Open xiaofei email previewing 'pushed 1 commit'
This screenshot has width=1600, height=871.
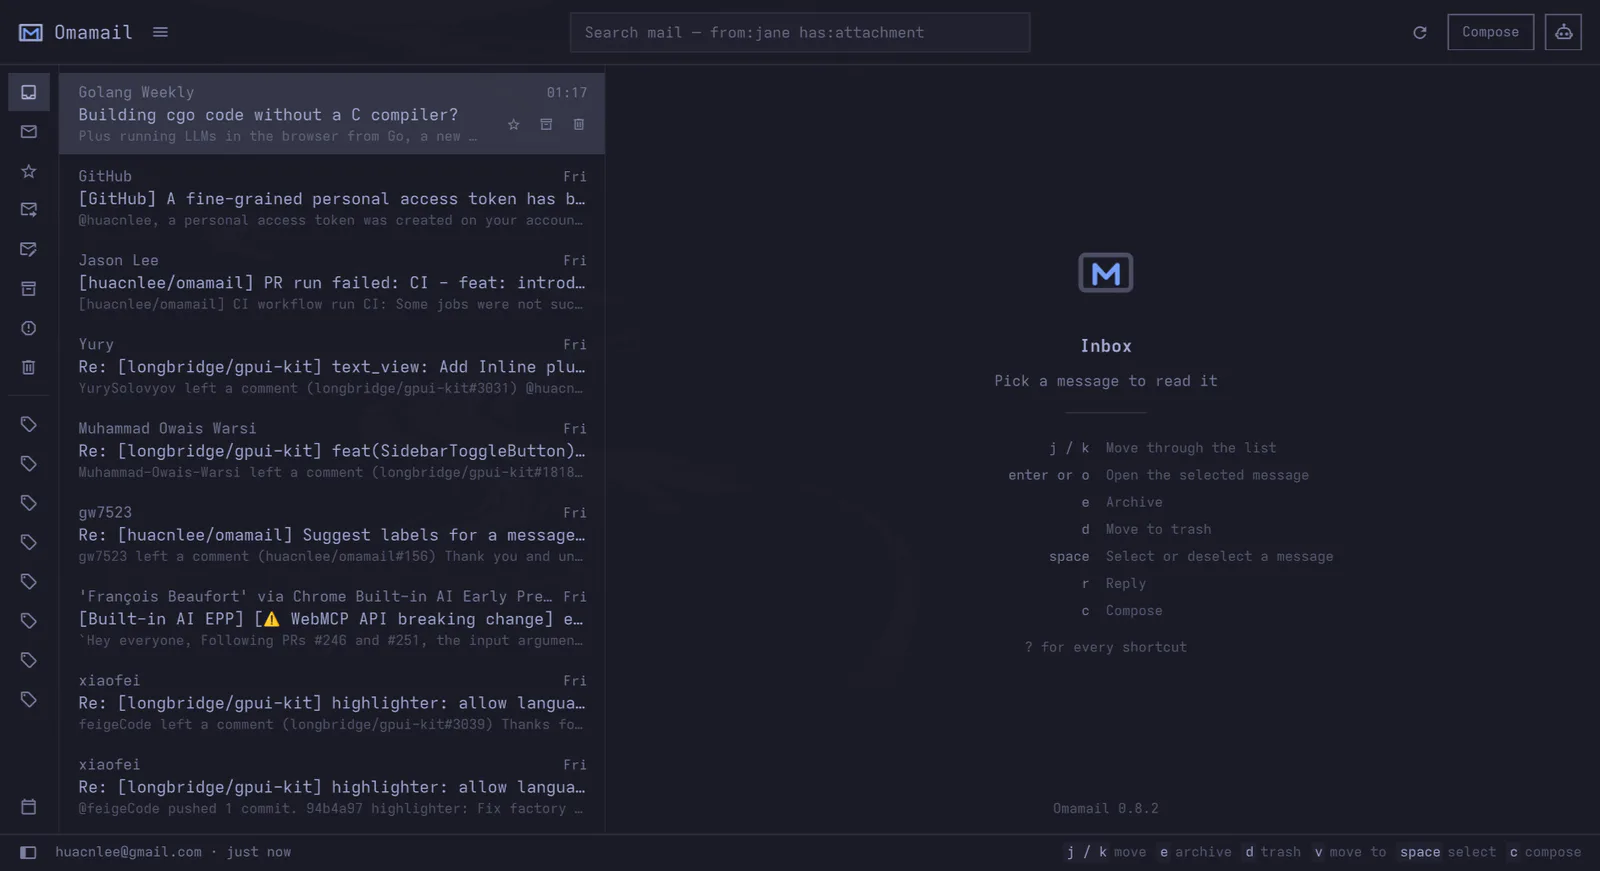click(x=332, y=786)
